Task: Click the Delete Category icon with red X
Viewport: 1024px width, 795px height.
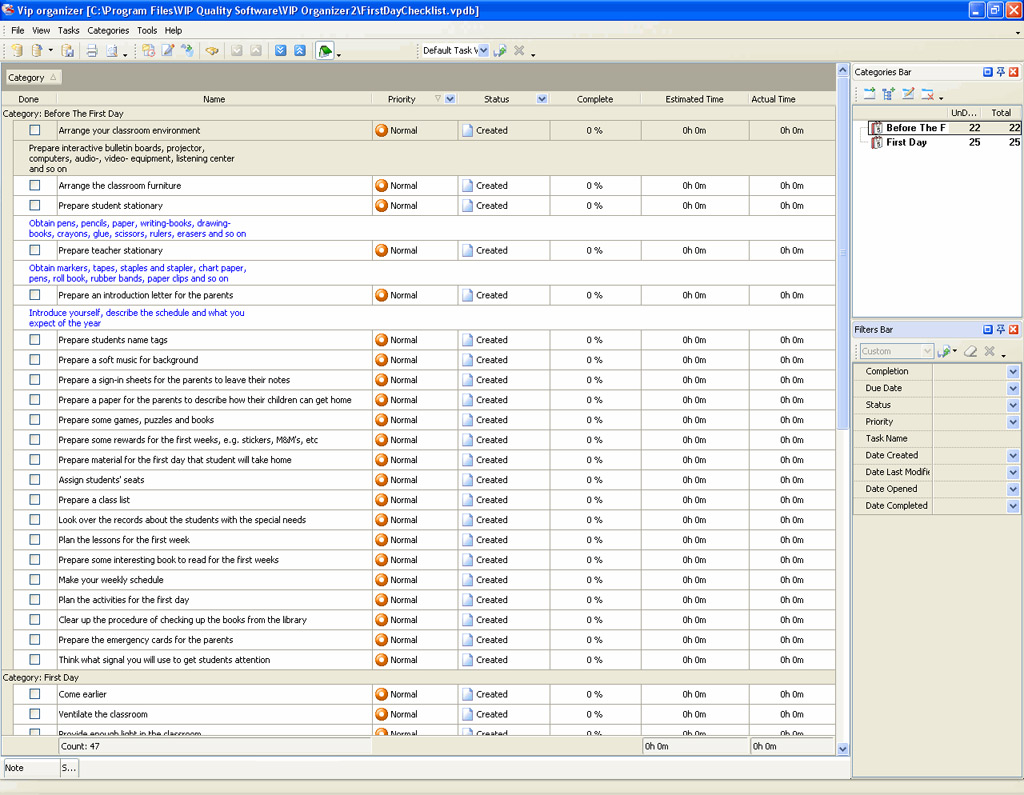Action: [x=928, y=94]
